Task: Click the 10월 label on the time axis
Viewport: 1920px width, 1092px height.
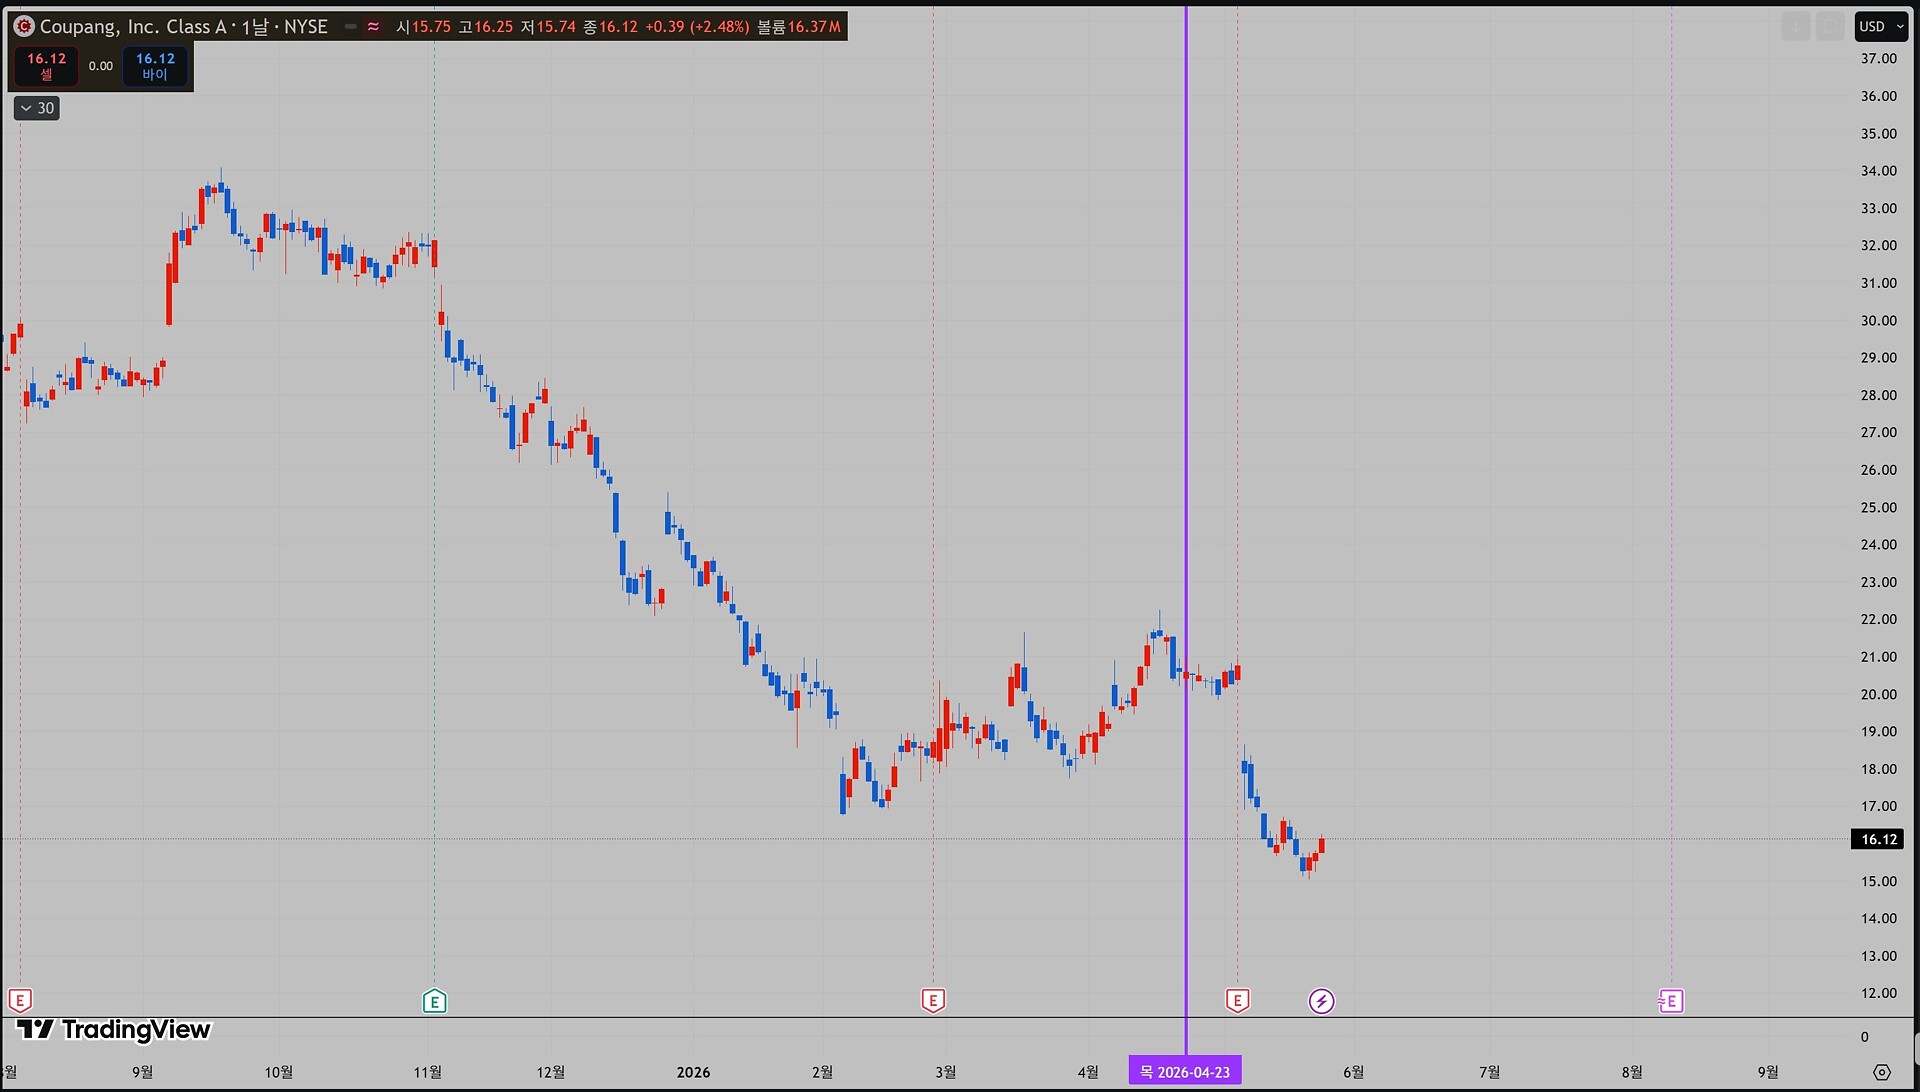Action: pos(279,1073)
